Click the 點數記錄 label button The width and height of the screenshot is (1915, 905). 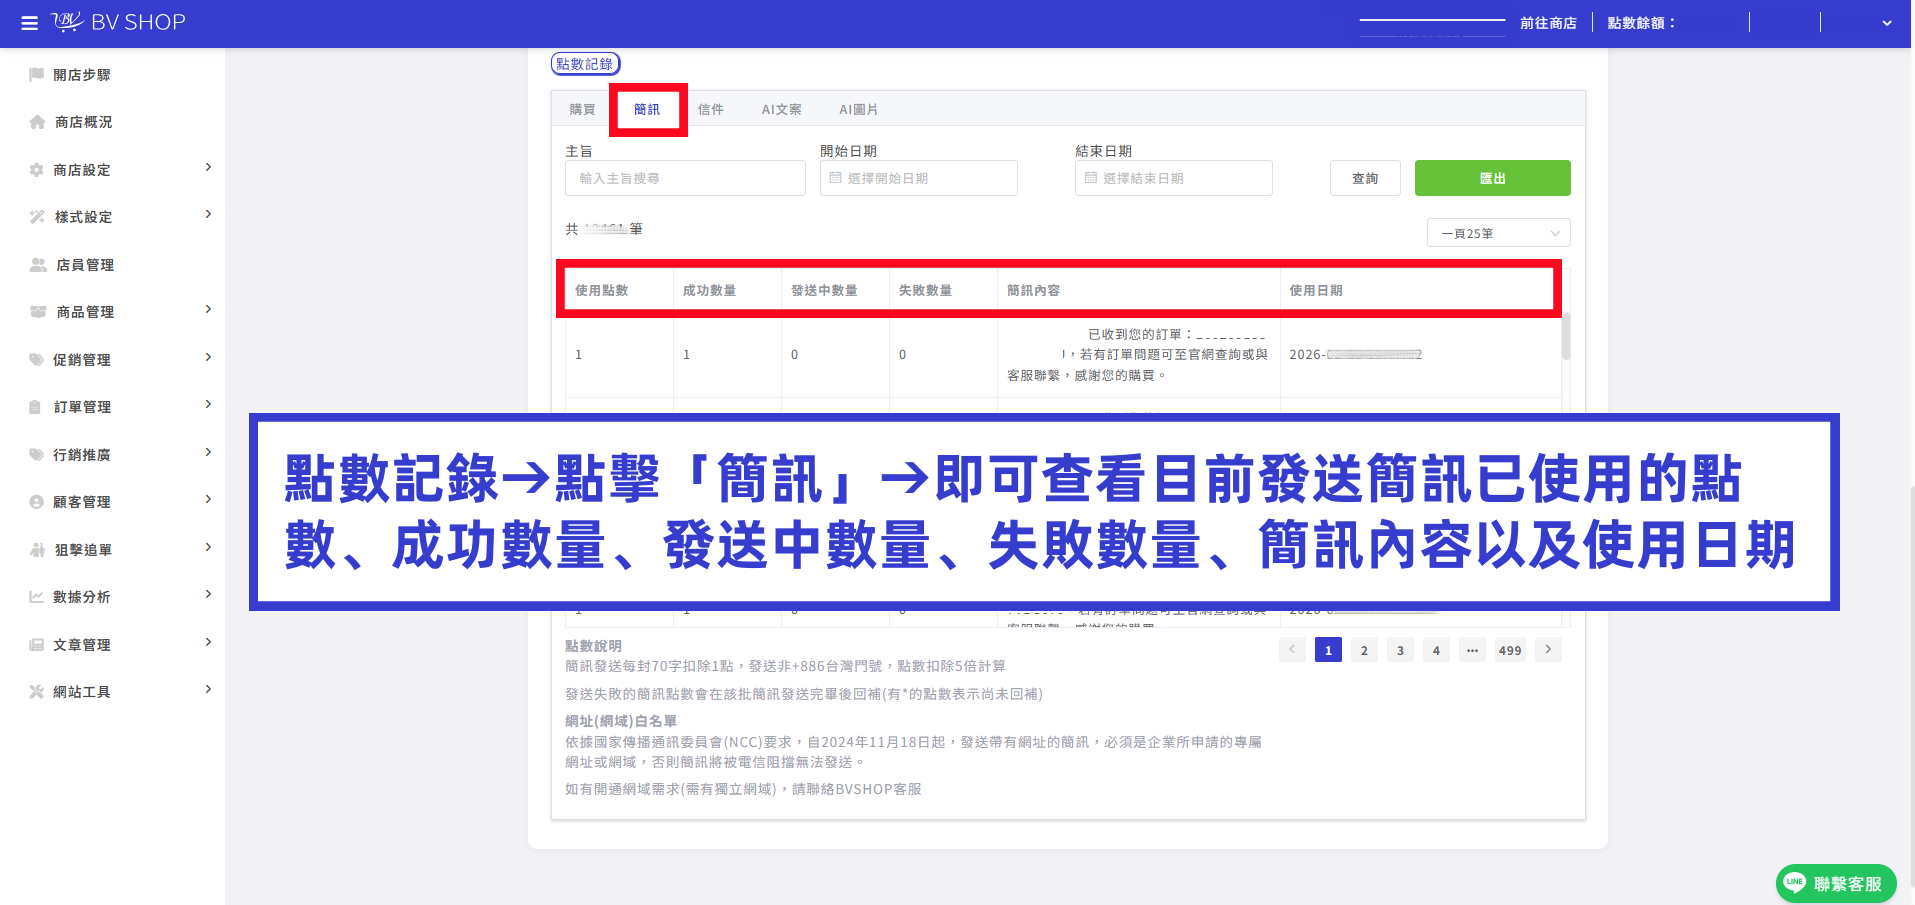585,64
